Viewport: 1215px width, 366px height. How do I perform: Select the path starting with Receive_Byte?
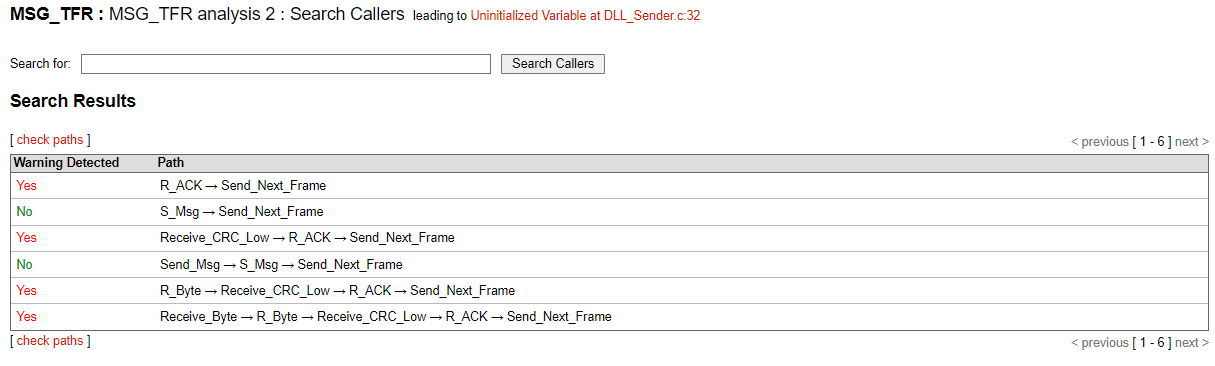(x=385, y=316)
